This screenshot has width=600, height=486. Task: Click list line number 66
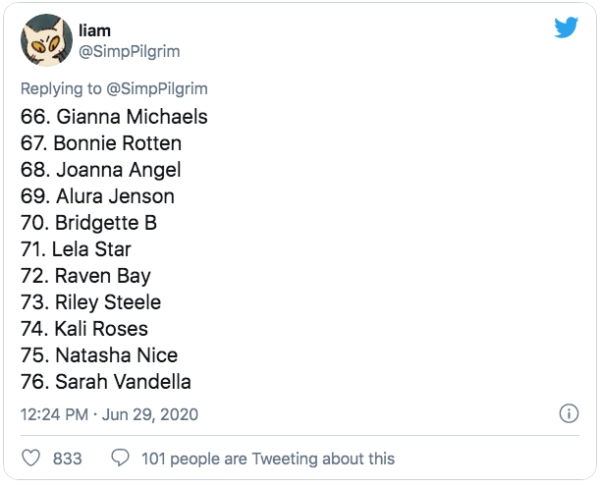click(113, 117)
